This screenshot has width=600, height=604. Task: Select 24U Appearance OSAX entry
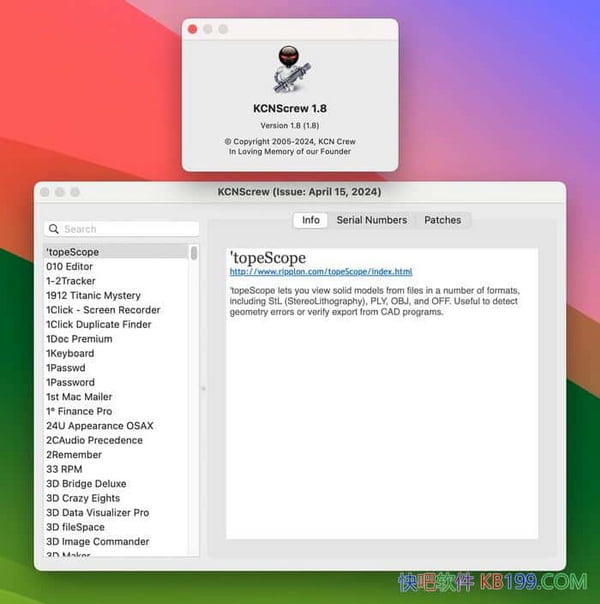coord(99,426)
